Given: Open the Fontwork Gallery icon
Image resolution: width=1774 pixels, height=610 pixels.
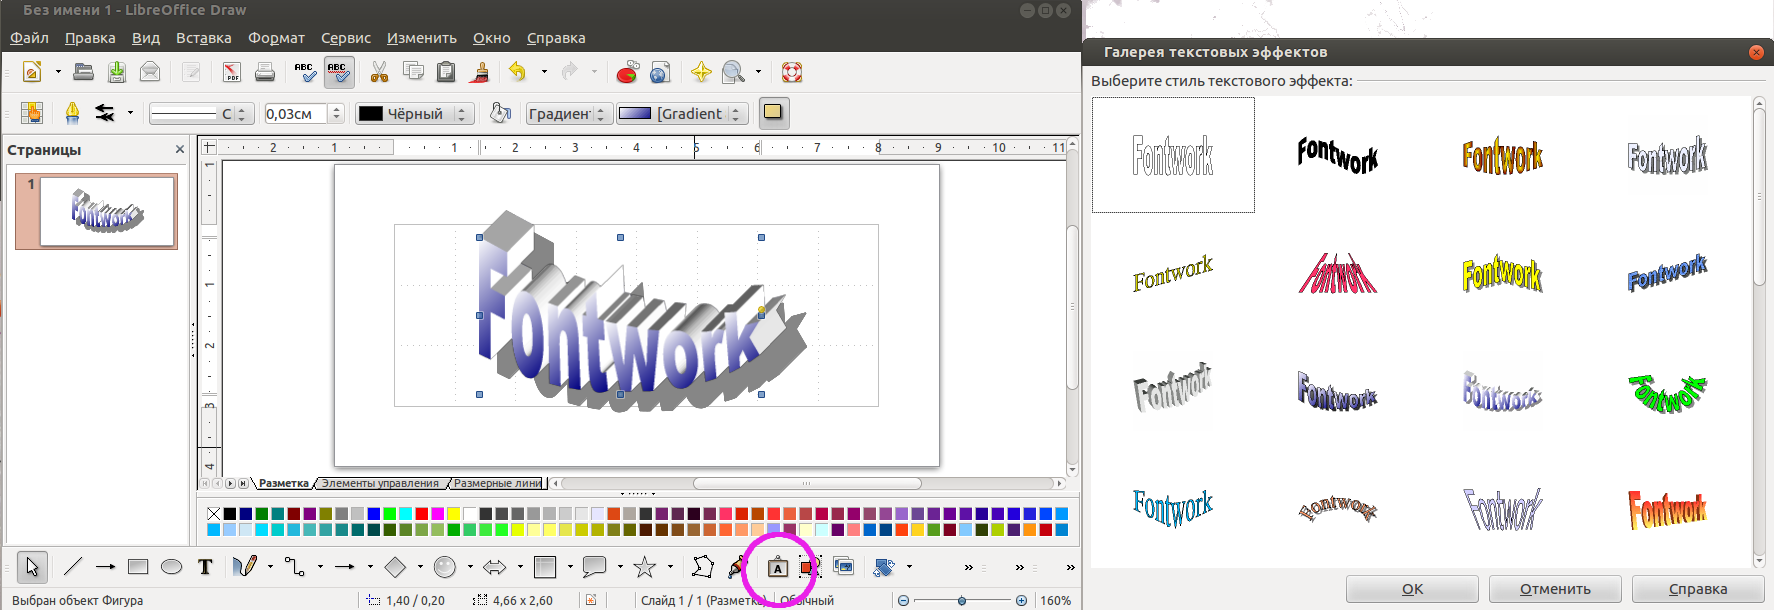Looking at the screenshot, I should [x=777, y=568].
